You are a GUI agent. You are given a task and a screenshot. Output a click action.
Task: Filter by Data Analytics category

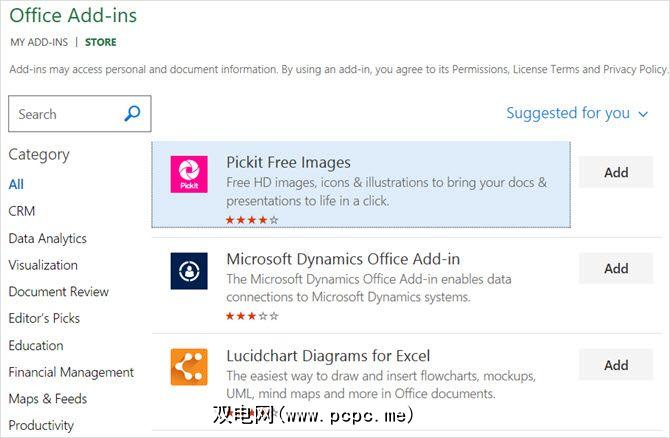[x=47, y=238]
